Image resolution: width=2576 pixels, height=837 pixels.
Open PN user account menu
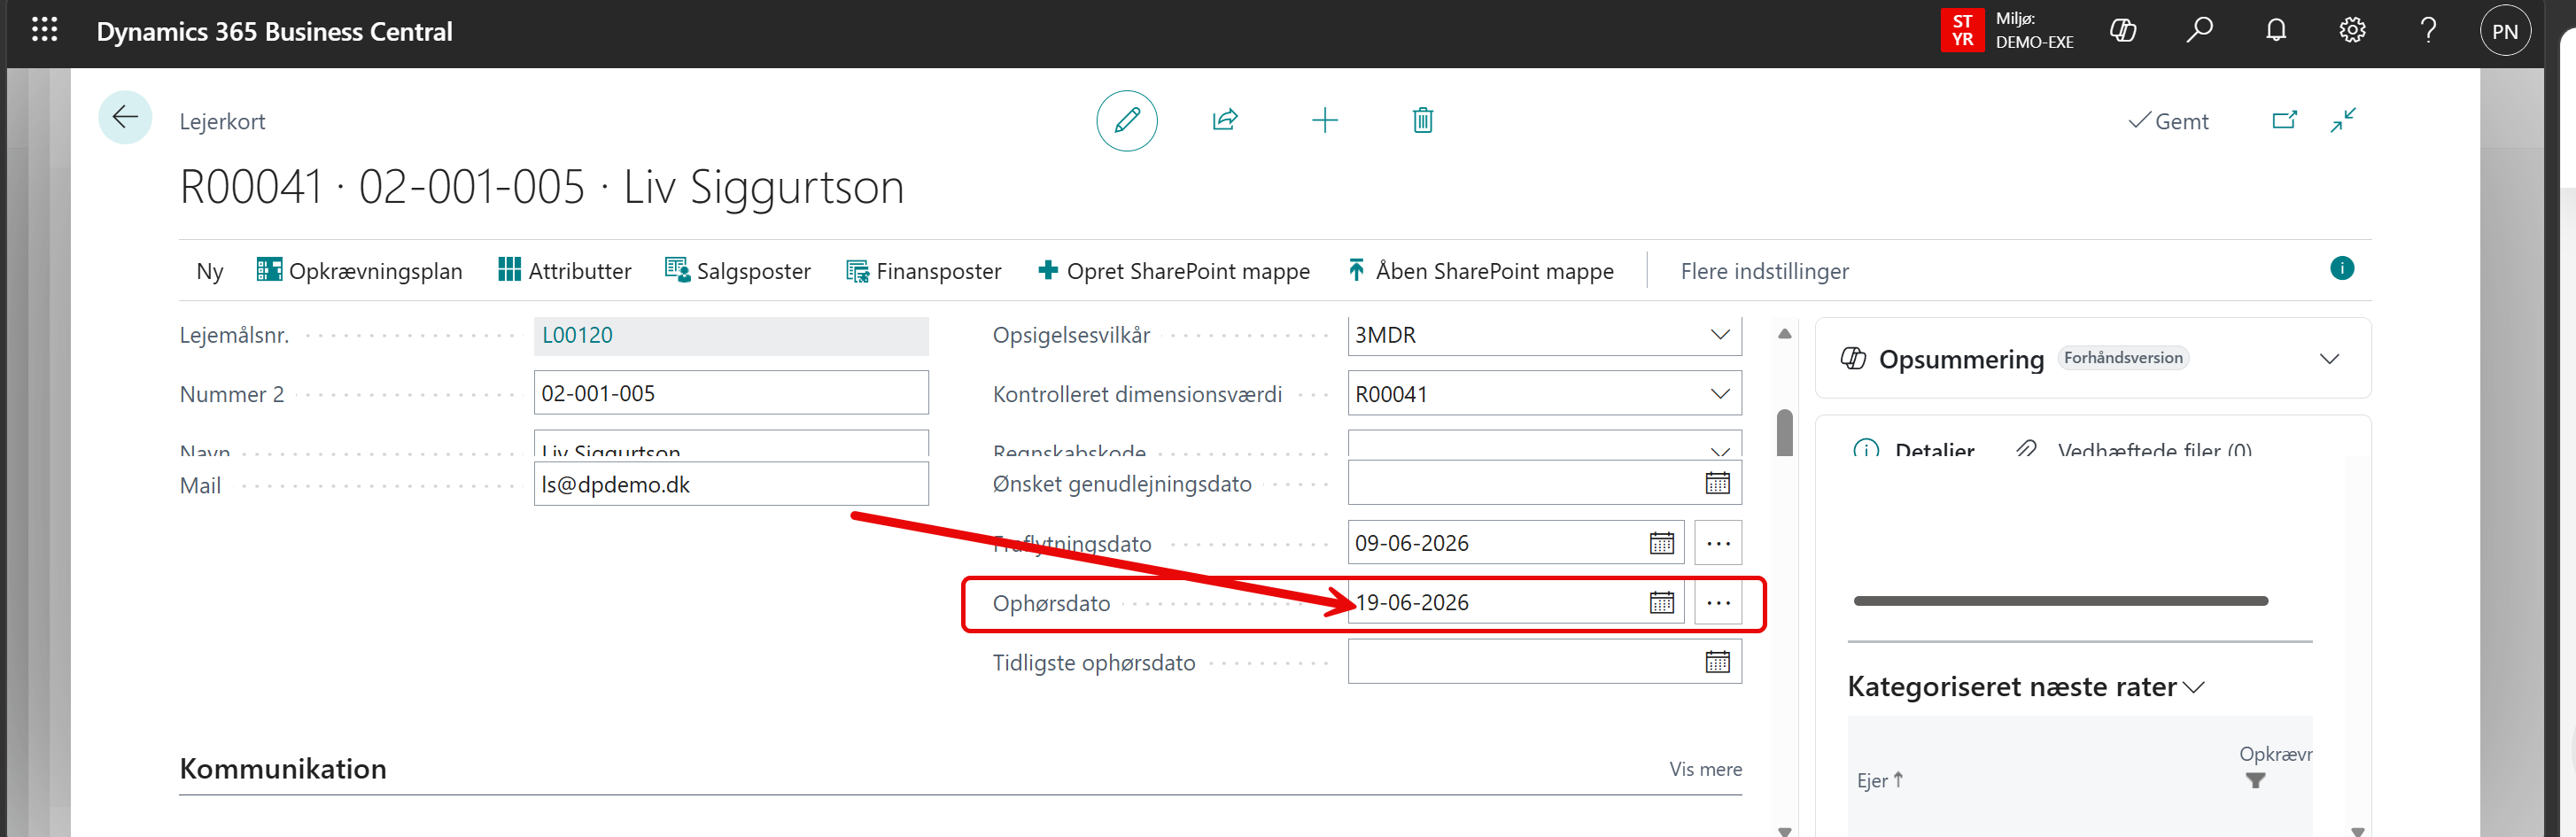(x=2505, y=31)
